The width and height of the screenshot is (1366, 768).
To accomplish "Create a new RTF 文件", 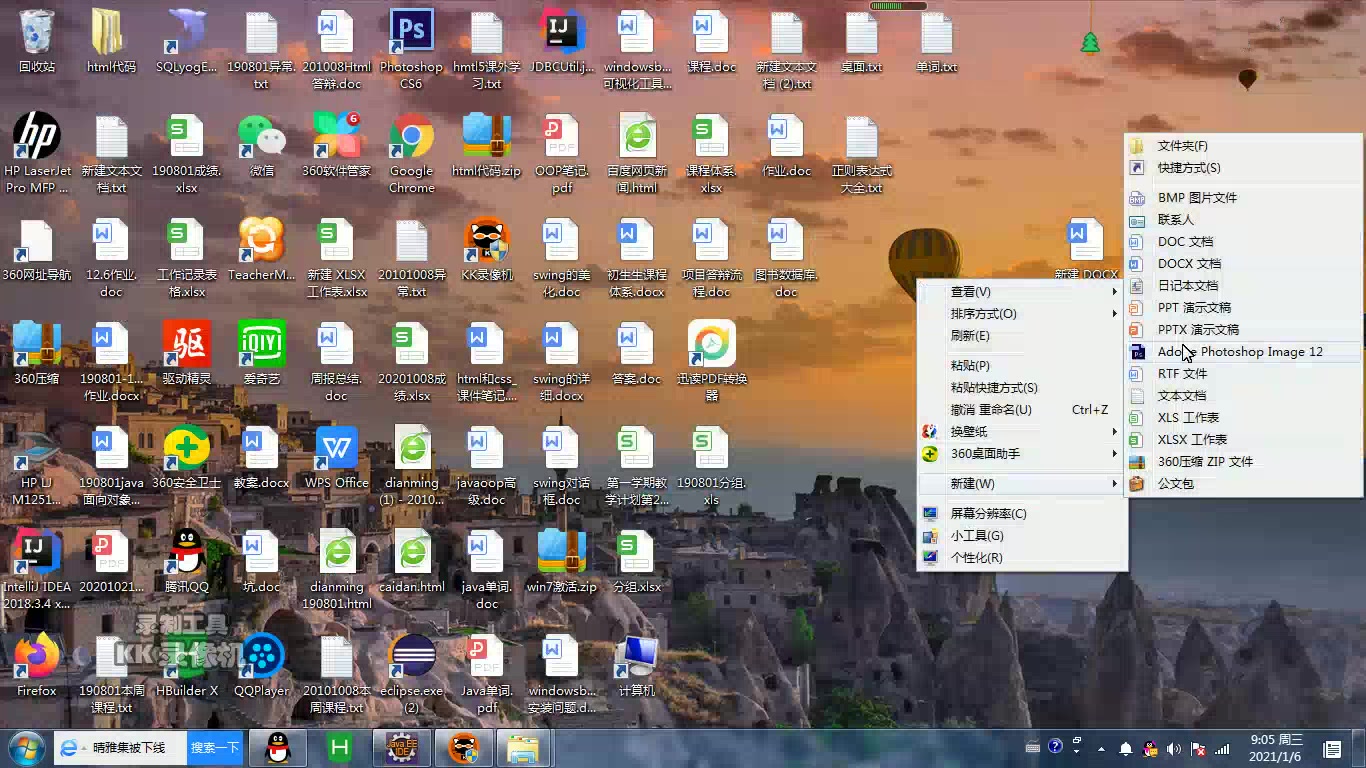I will pos(1244,374).
